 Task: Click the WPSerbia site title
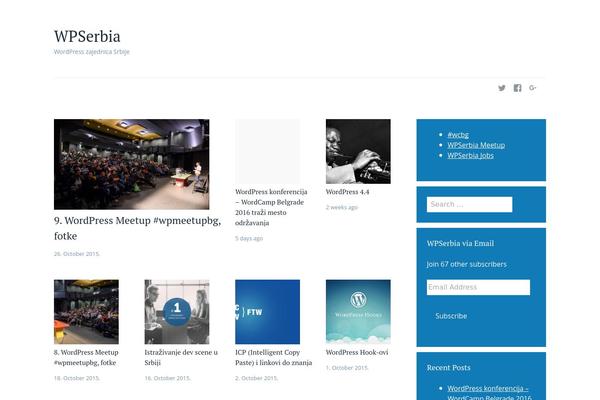[x=87, y=36]
